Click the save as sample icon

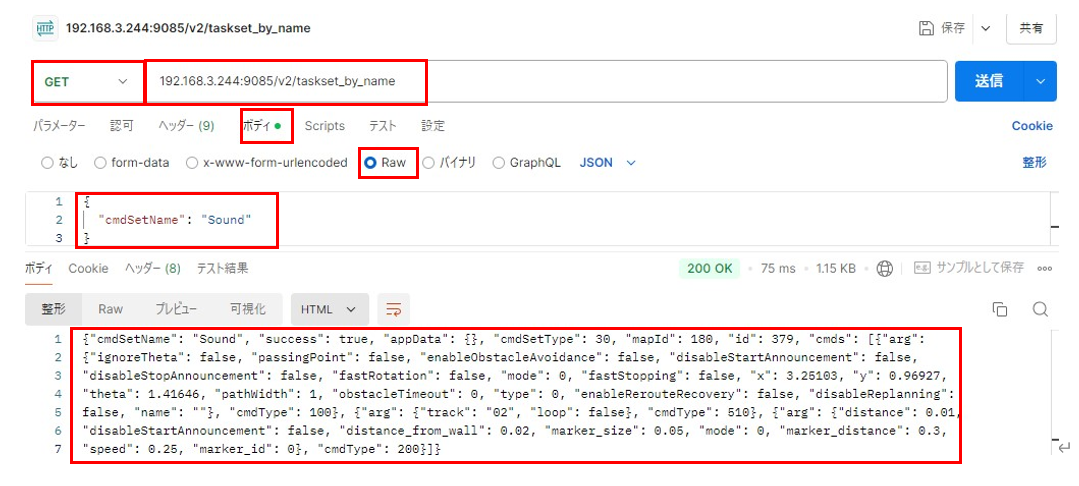[921, 268]
